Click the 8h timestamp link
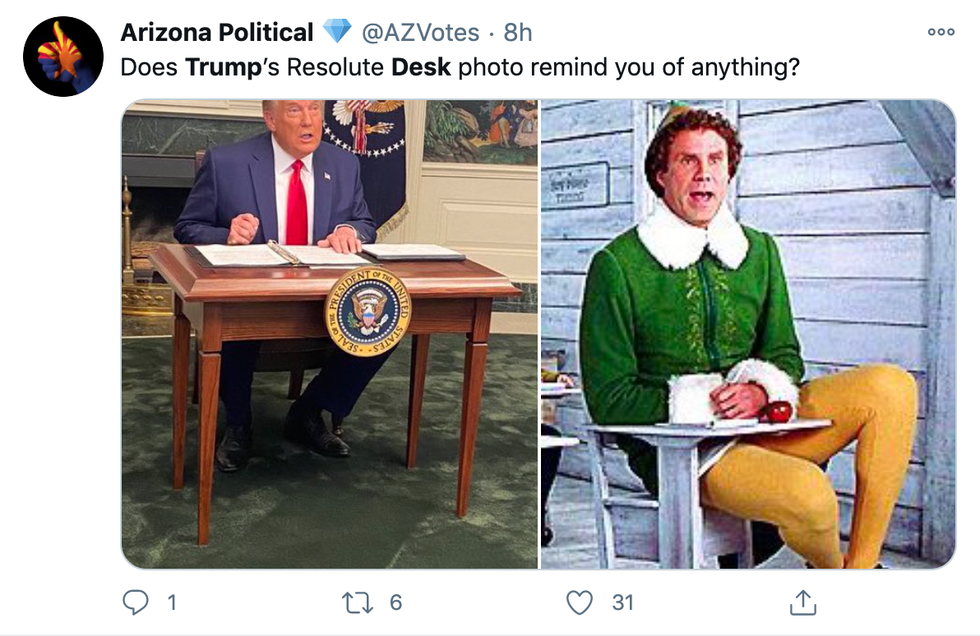The height and width of the screenshot is (636, 980). pyautogui.click(x=518, y=33)
